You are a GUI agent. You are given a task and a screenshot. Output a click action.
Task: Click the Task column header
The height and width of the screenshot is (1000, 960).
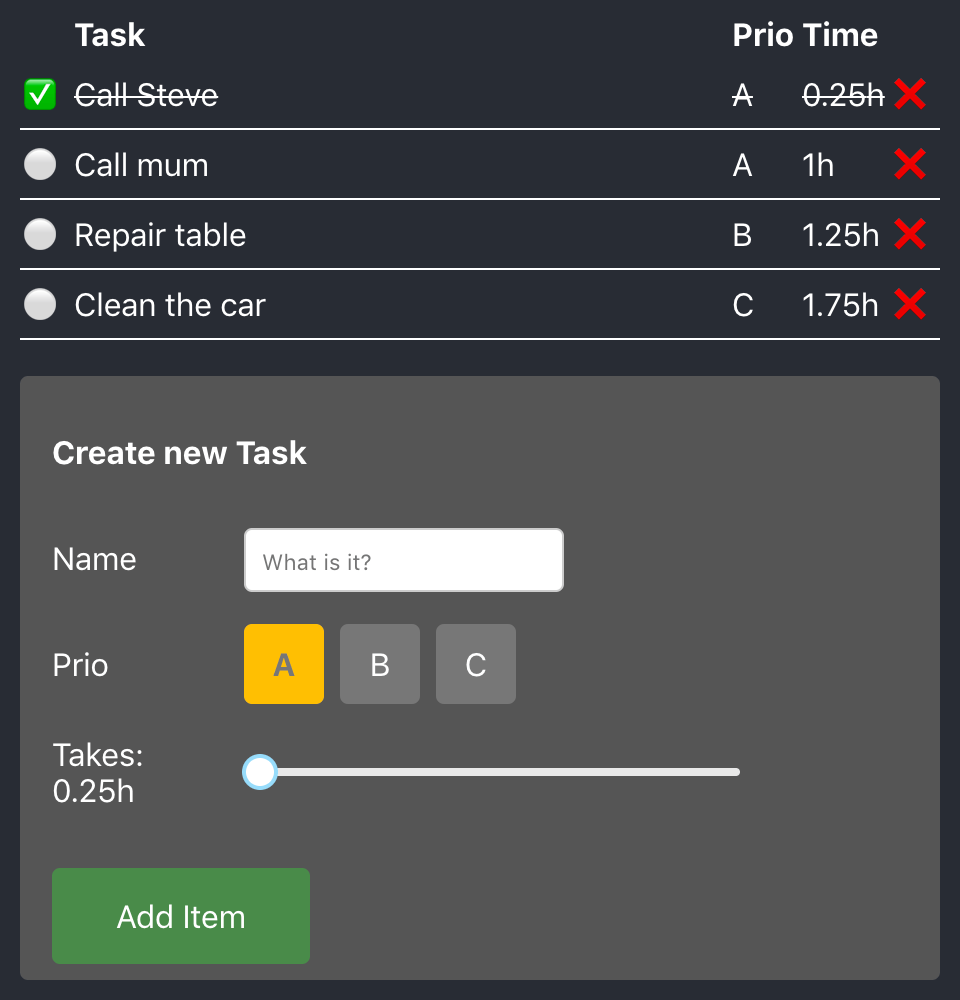click(110, 35)
